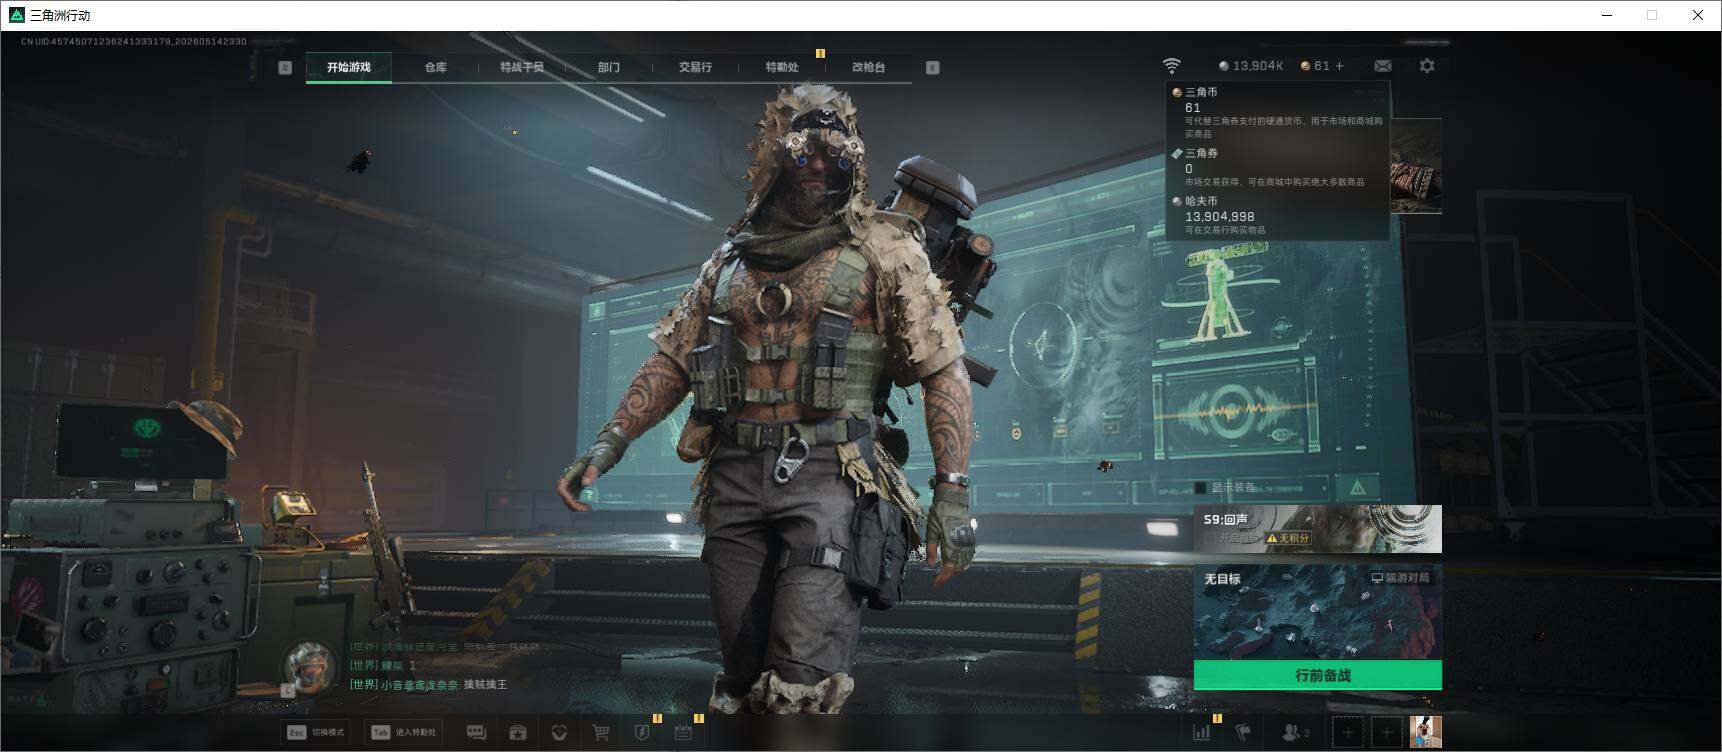Image resolution: width=1722 pixels, height=752 pixels.
Task: Click the Esc 切换模式 button
Action: 316,732
